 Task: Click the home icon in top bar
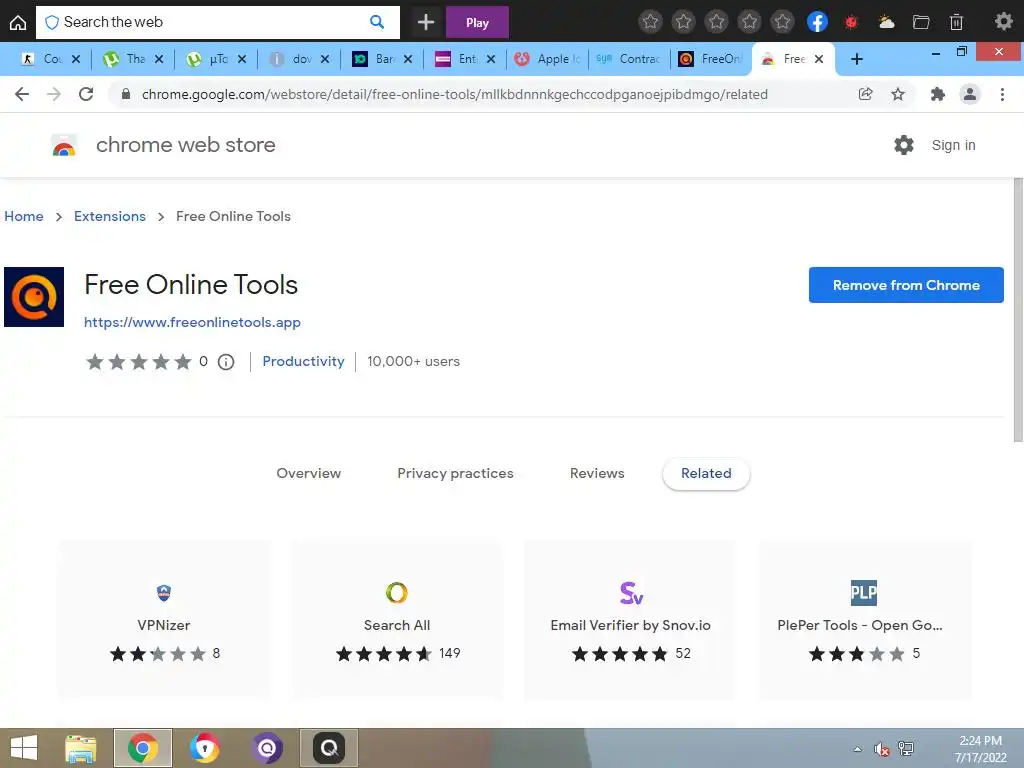tap(18, 23)
